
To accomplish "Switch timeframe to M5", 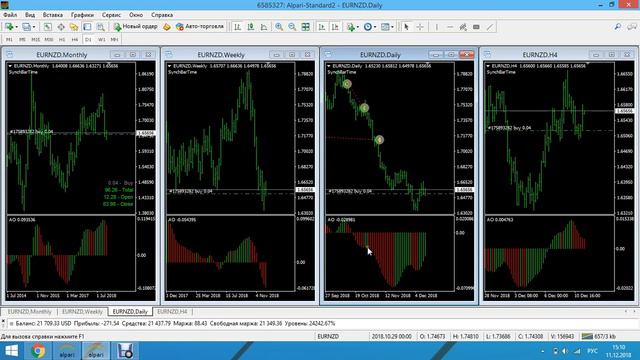I will [x=22, y=40].
